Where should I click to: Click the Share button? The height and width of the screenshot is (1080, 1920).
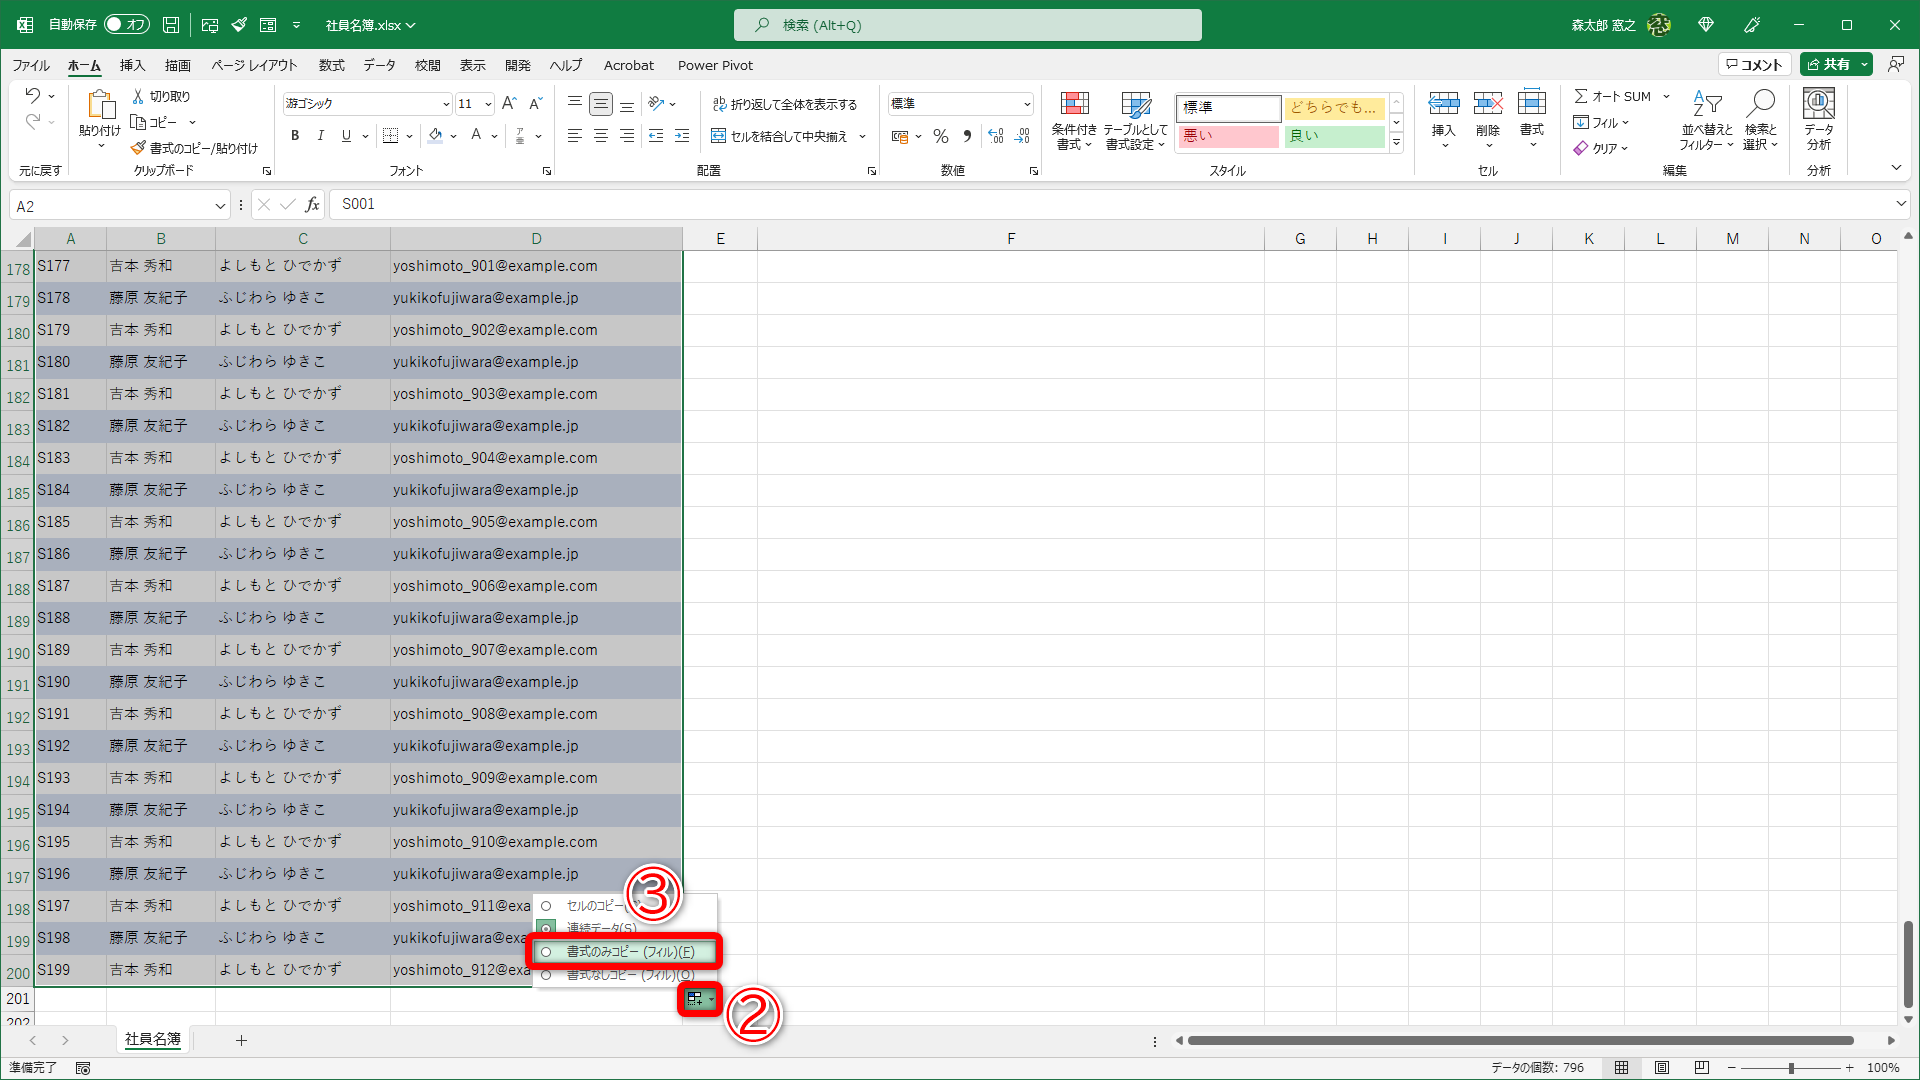(x=1829, y=64)
